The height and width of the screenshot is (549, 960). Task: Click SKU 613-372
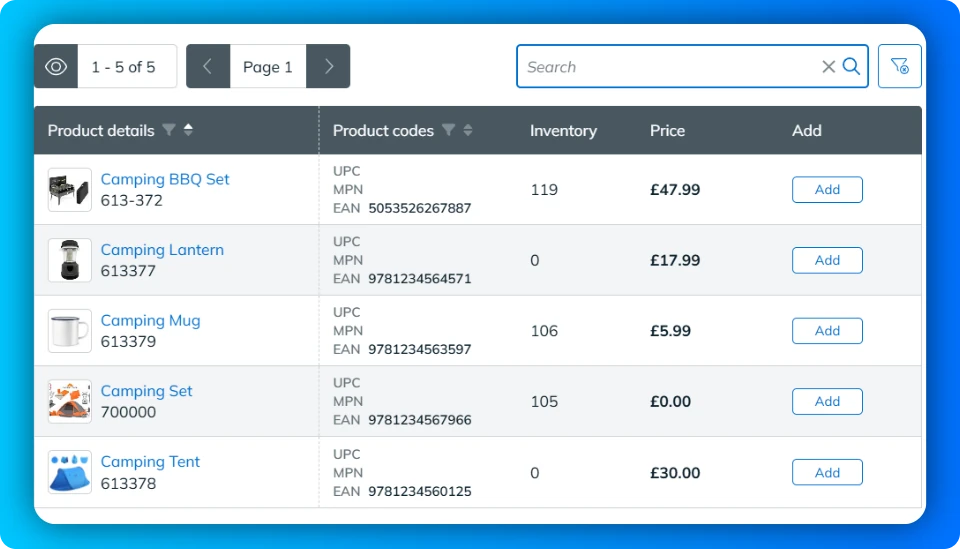[x=132, y=200]
